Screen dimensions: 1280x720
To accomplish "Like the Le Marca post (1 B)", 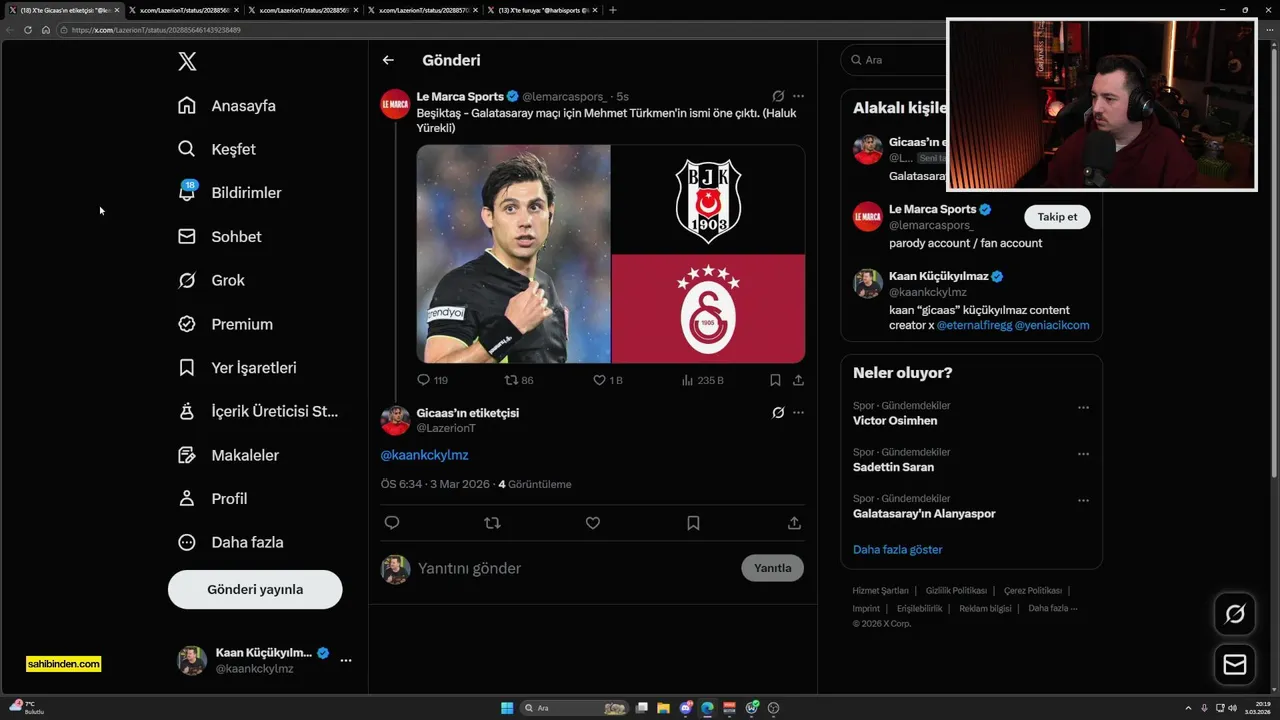I will click(x=608, y=380).
